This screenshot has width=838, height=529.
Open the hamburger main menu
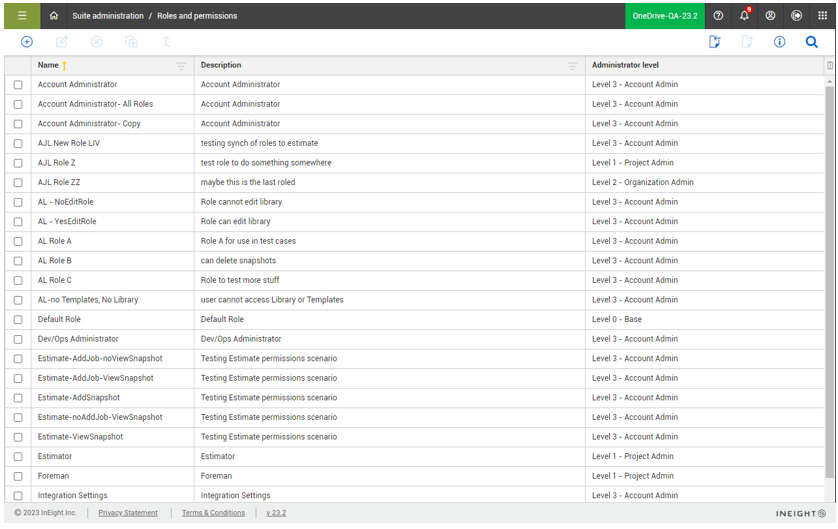point(22,16)
